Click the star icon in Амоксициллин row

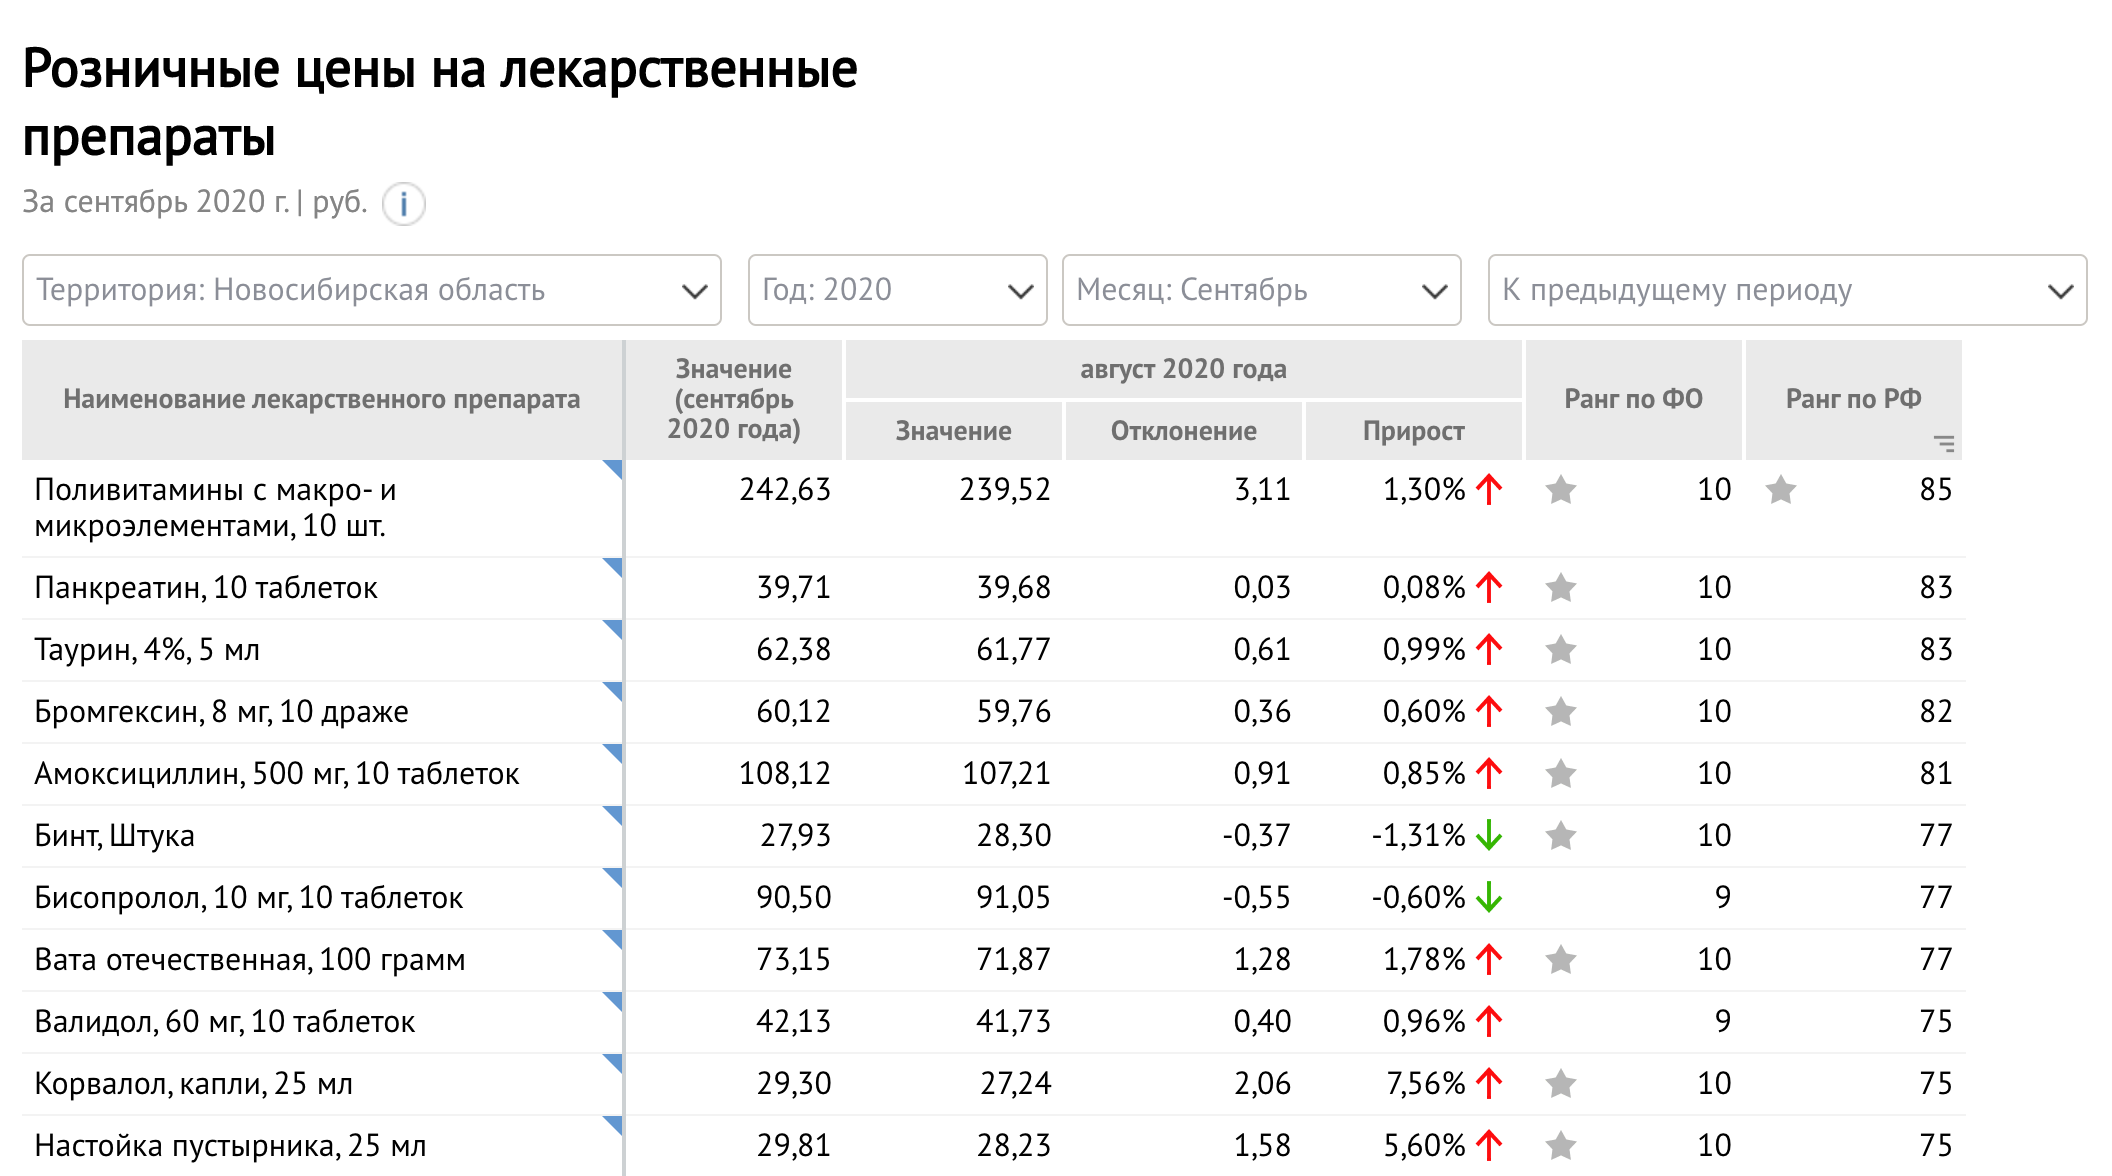coord(1561,774)
